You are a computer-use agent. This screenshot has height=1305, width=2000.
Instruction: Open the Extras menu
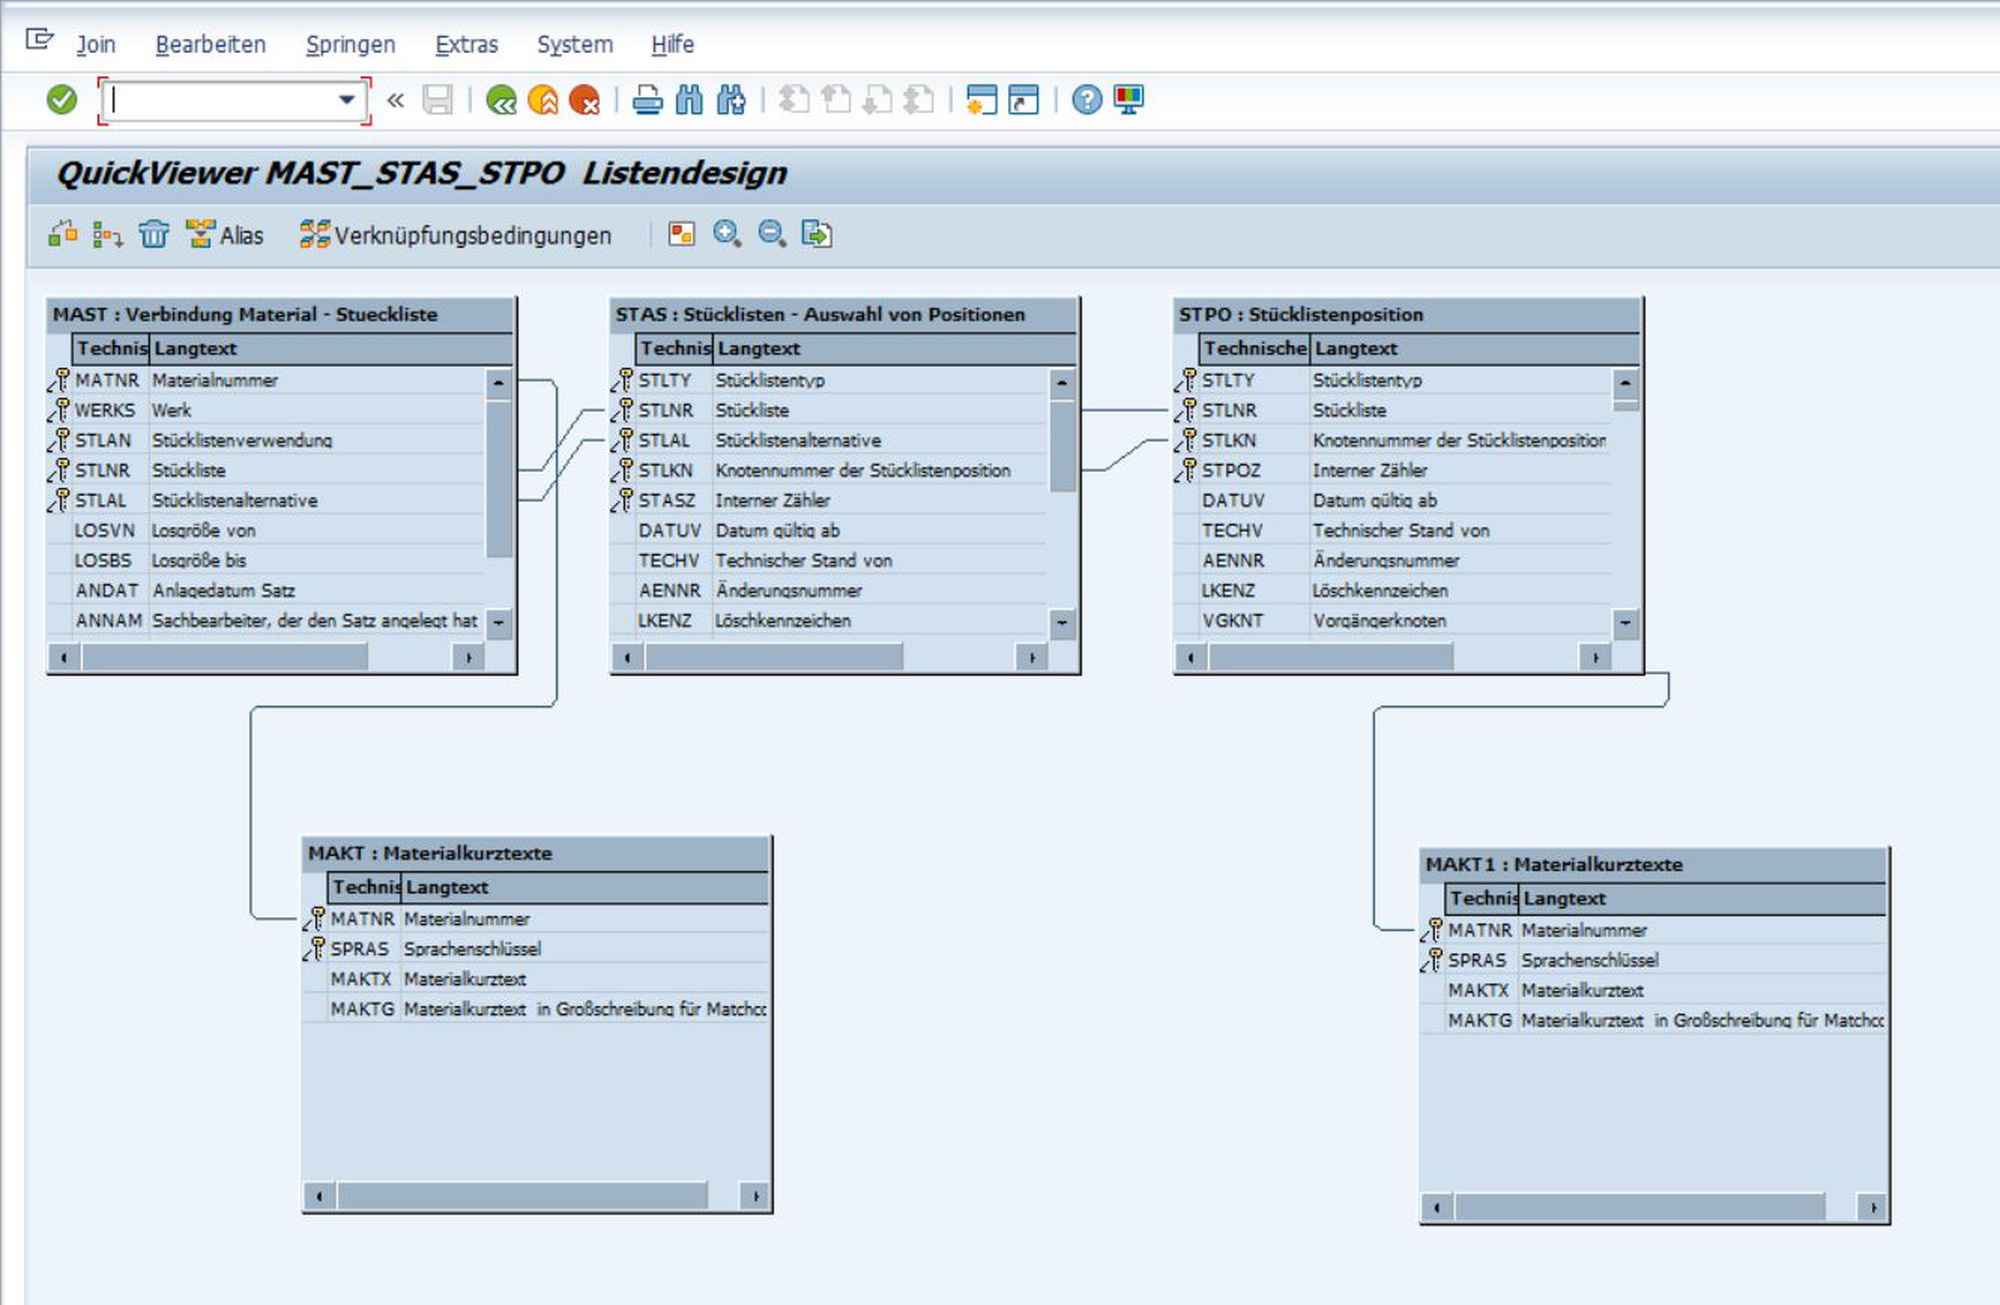466,45
